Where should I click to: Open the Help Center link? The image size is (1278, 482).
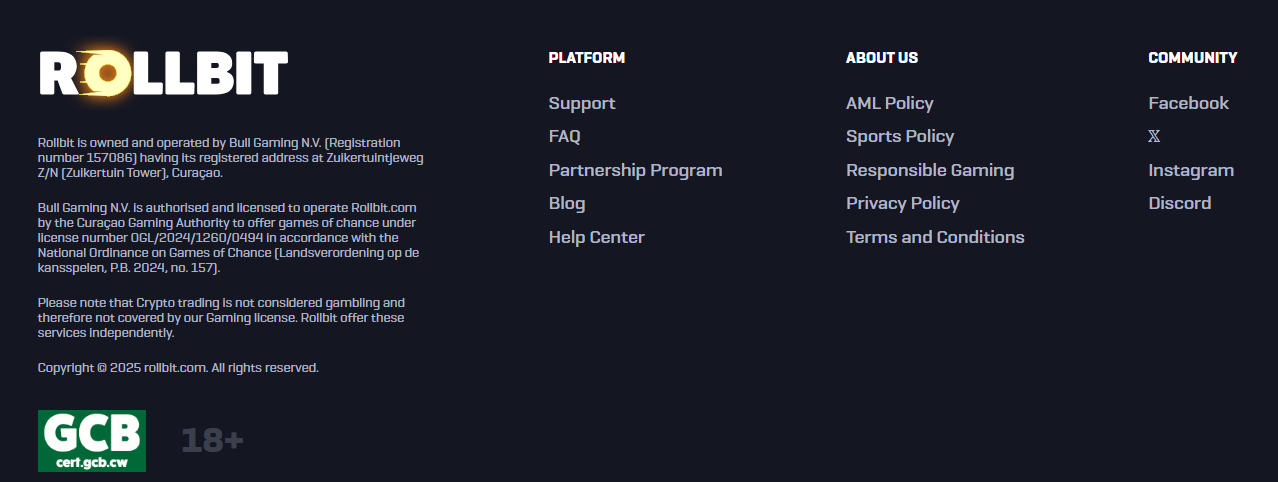596,237
